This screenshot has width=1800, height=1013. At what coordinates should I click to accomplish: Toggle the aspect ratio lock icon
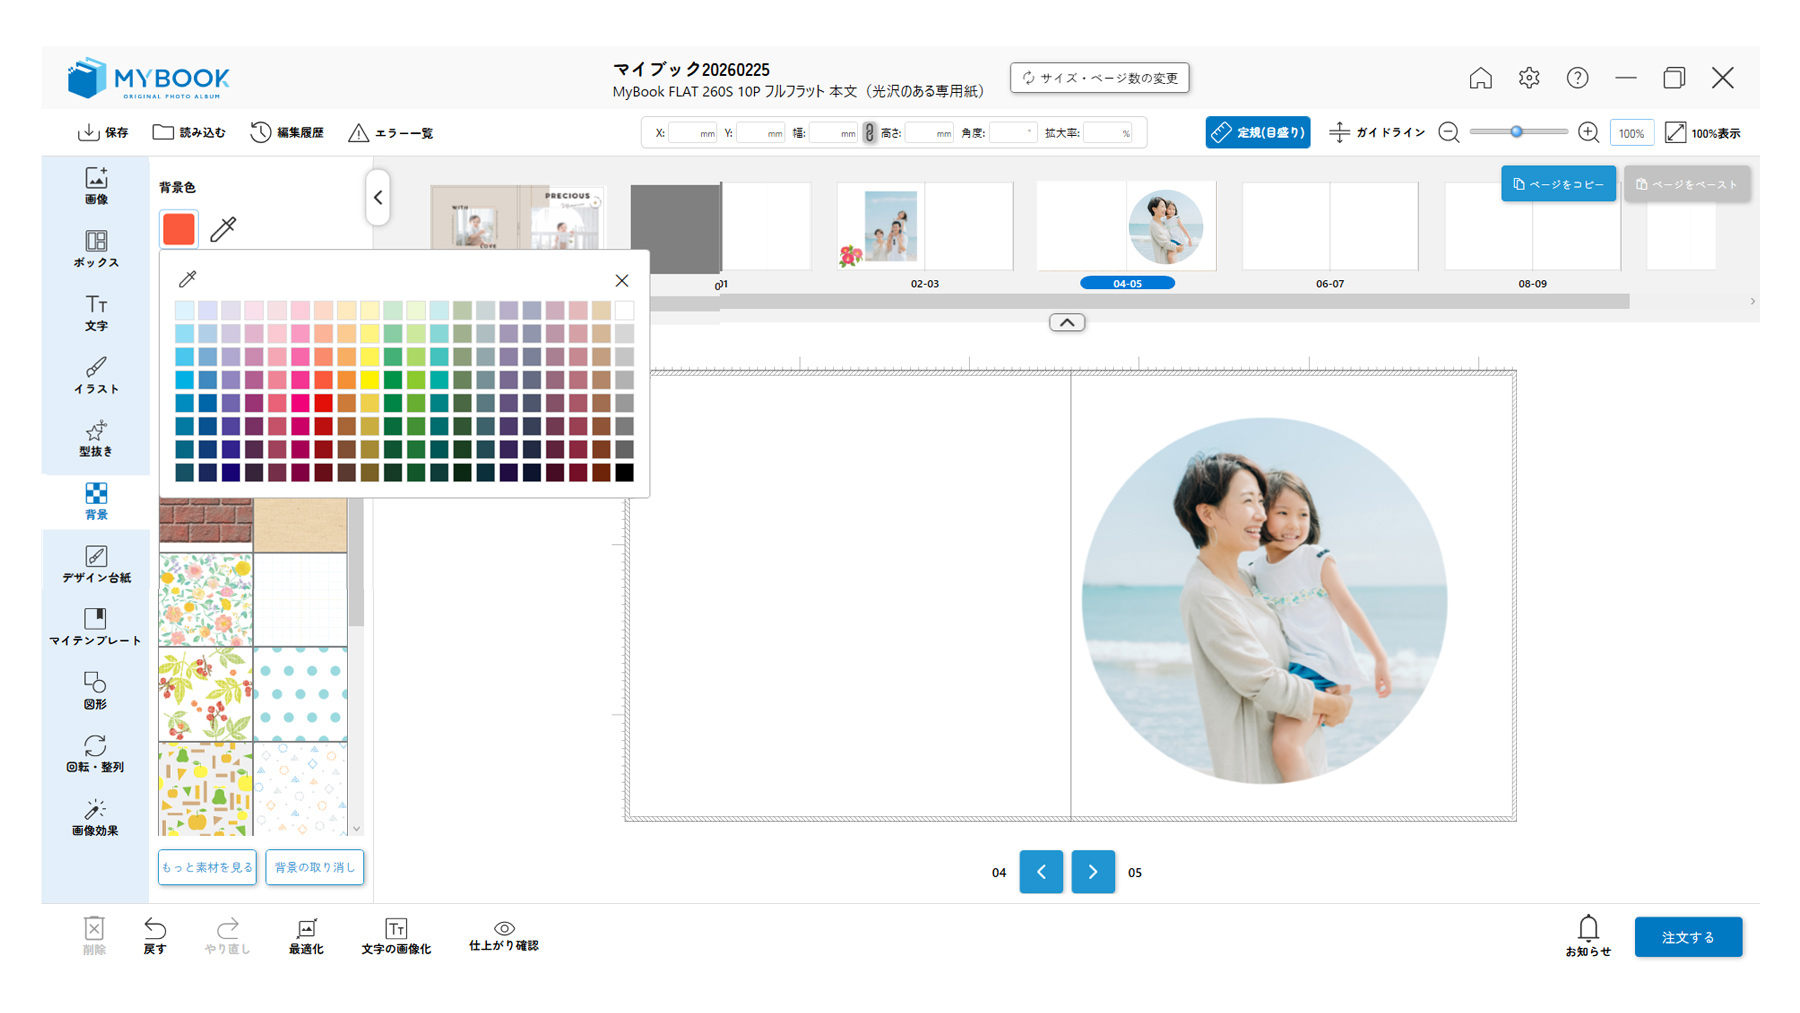pyautogui.click(x=869, y=132)
